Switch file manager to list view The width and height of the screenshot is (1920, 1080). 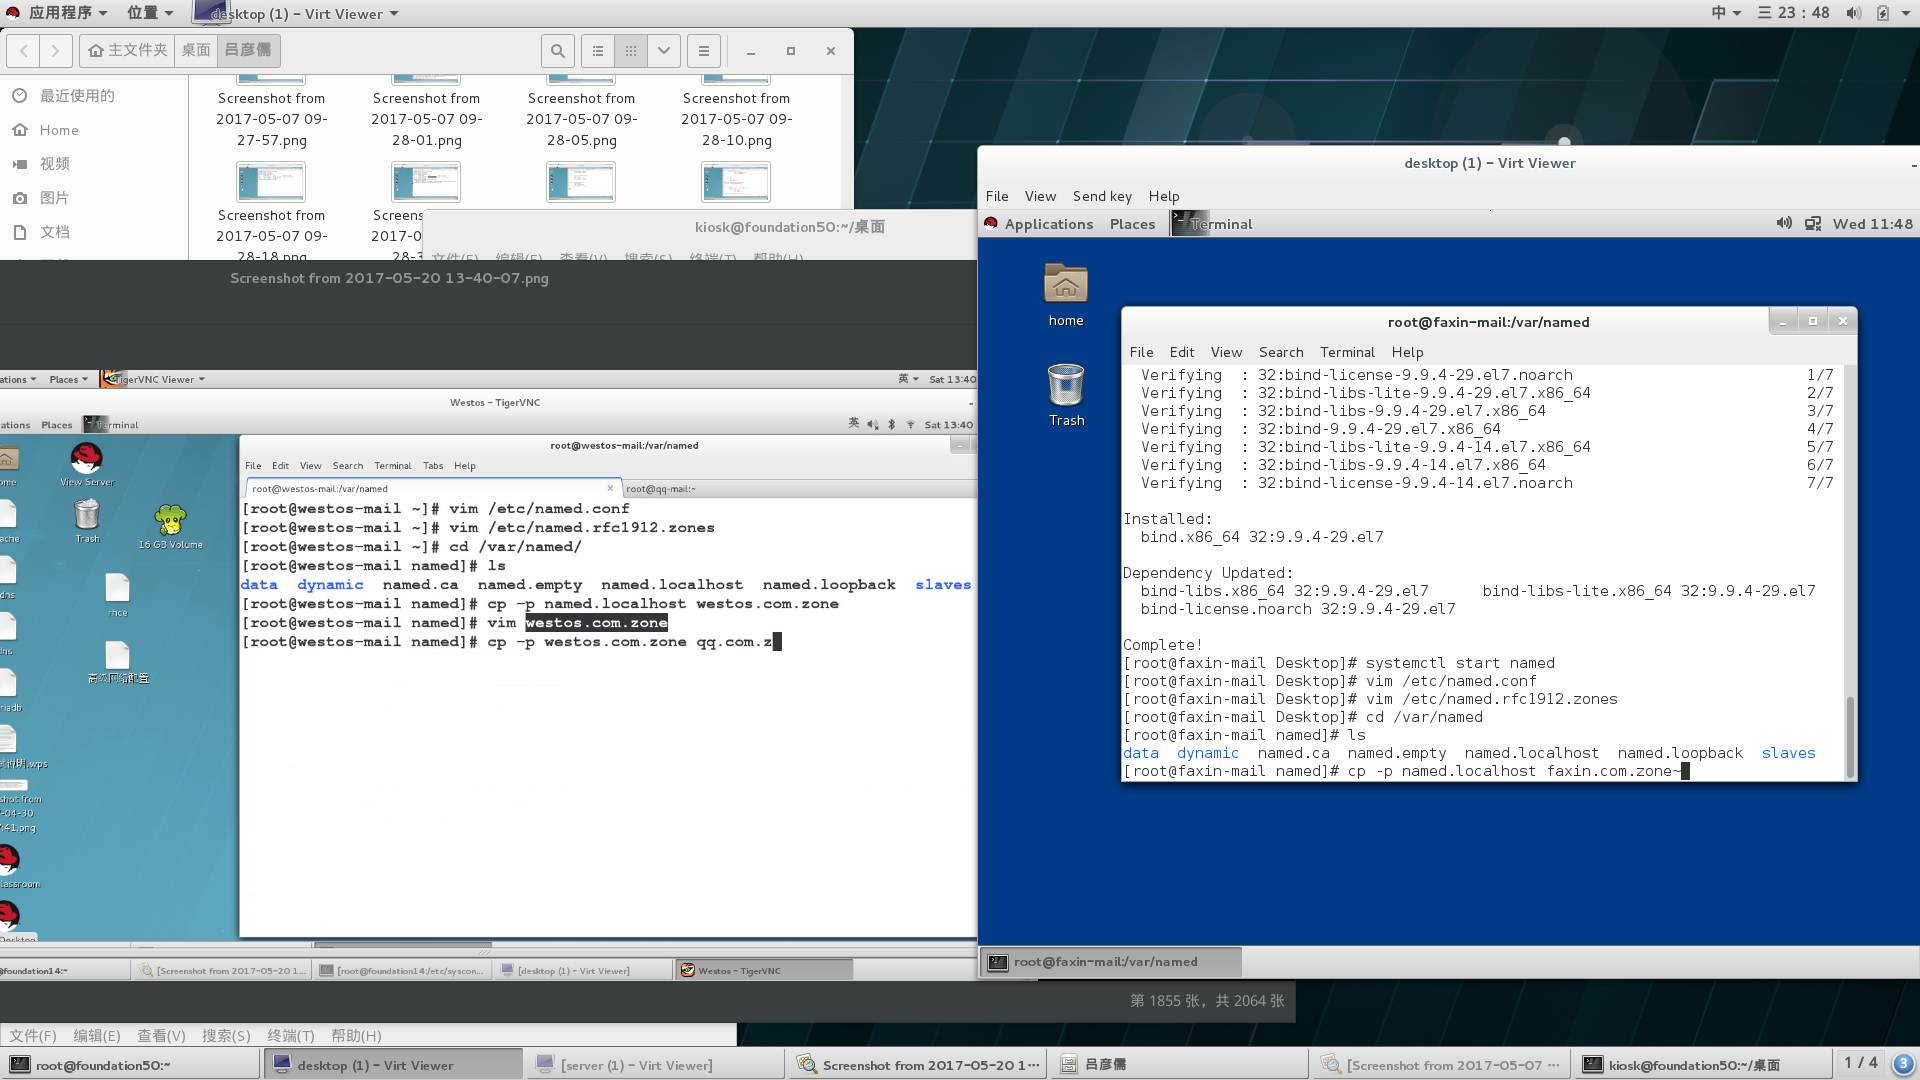(x=598, y=50)
